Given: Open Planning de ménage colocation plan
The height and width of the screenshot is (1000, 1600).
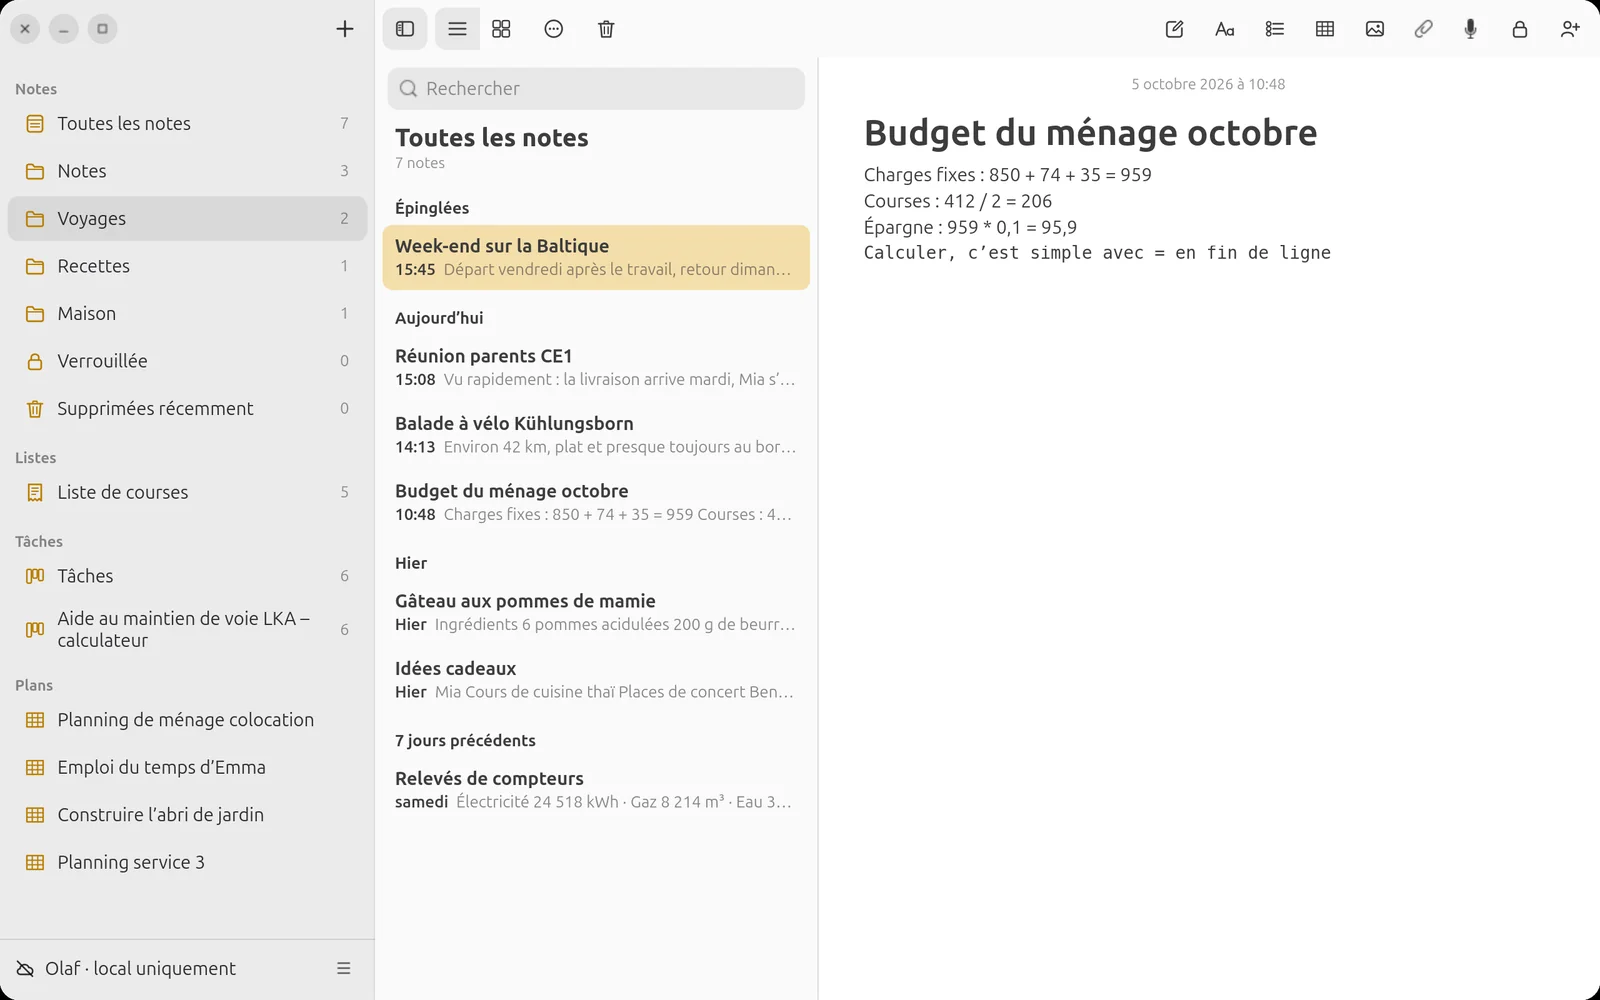Looking at the screenshot, I should tap(187, 720).
